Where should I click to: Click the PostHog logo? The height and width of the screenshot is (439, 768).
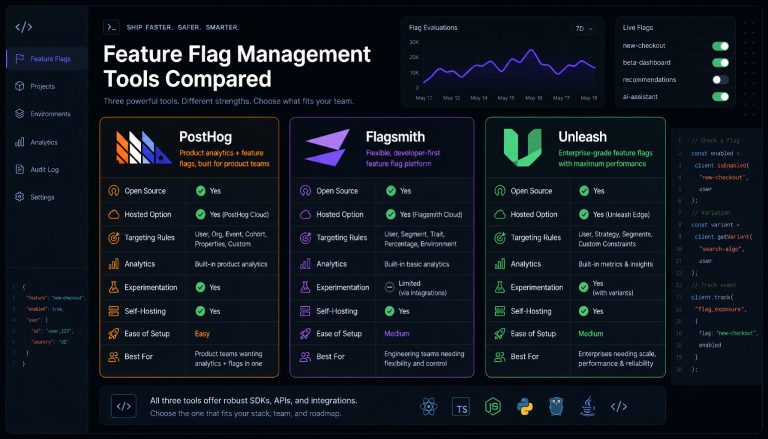(x=143, y=147)
